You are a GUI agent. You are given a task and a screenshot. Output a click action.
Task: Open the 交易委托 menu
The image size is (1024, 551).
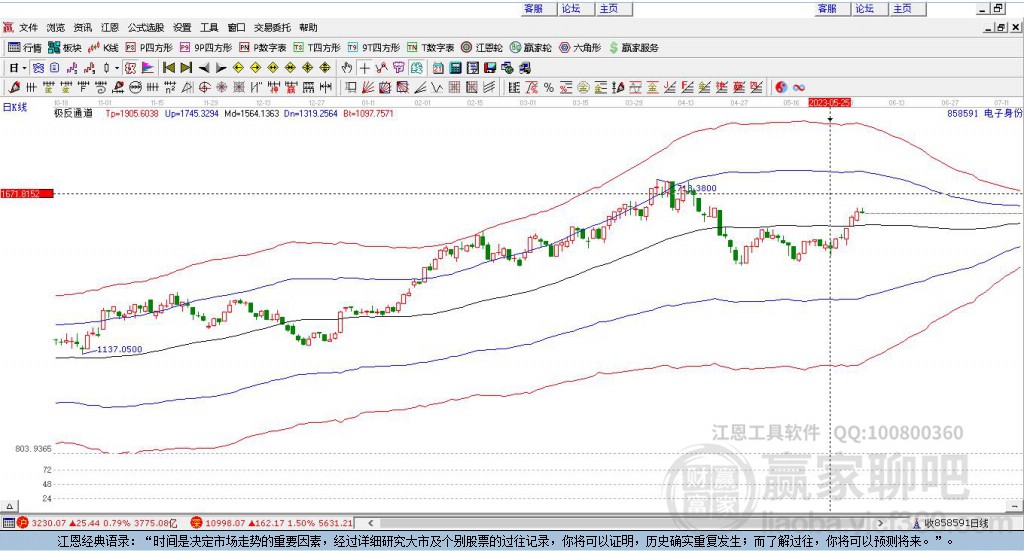272,27
